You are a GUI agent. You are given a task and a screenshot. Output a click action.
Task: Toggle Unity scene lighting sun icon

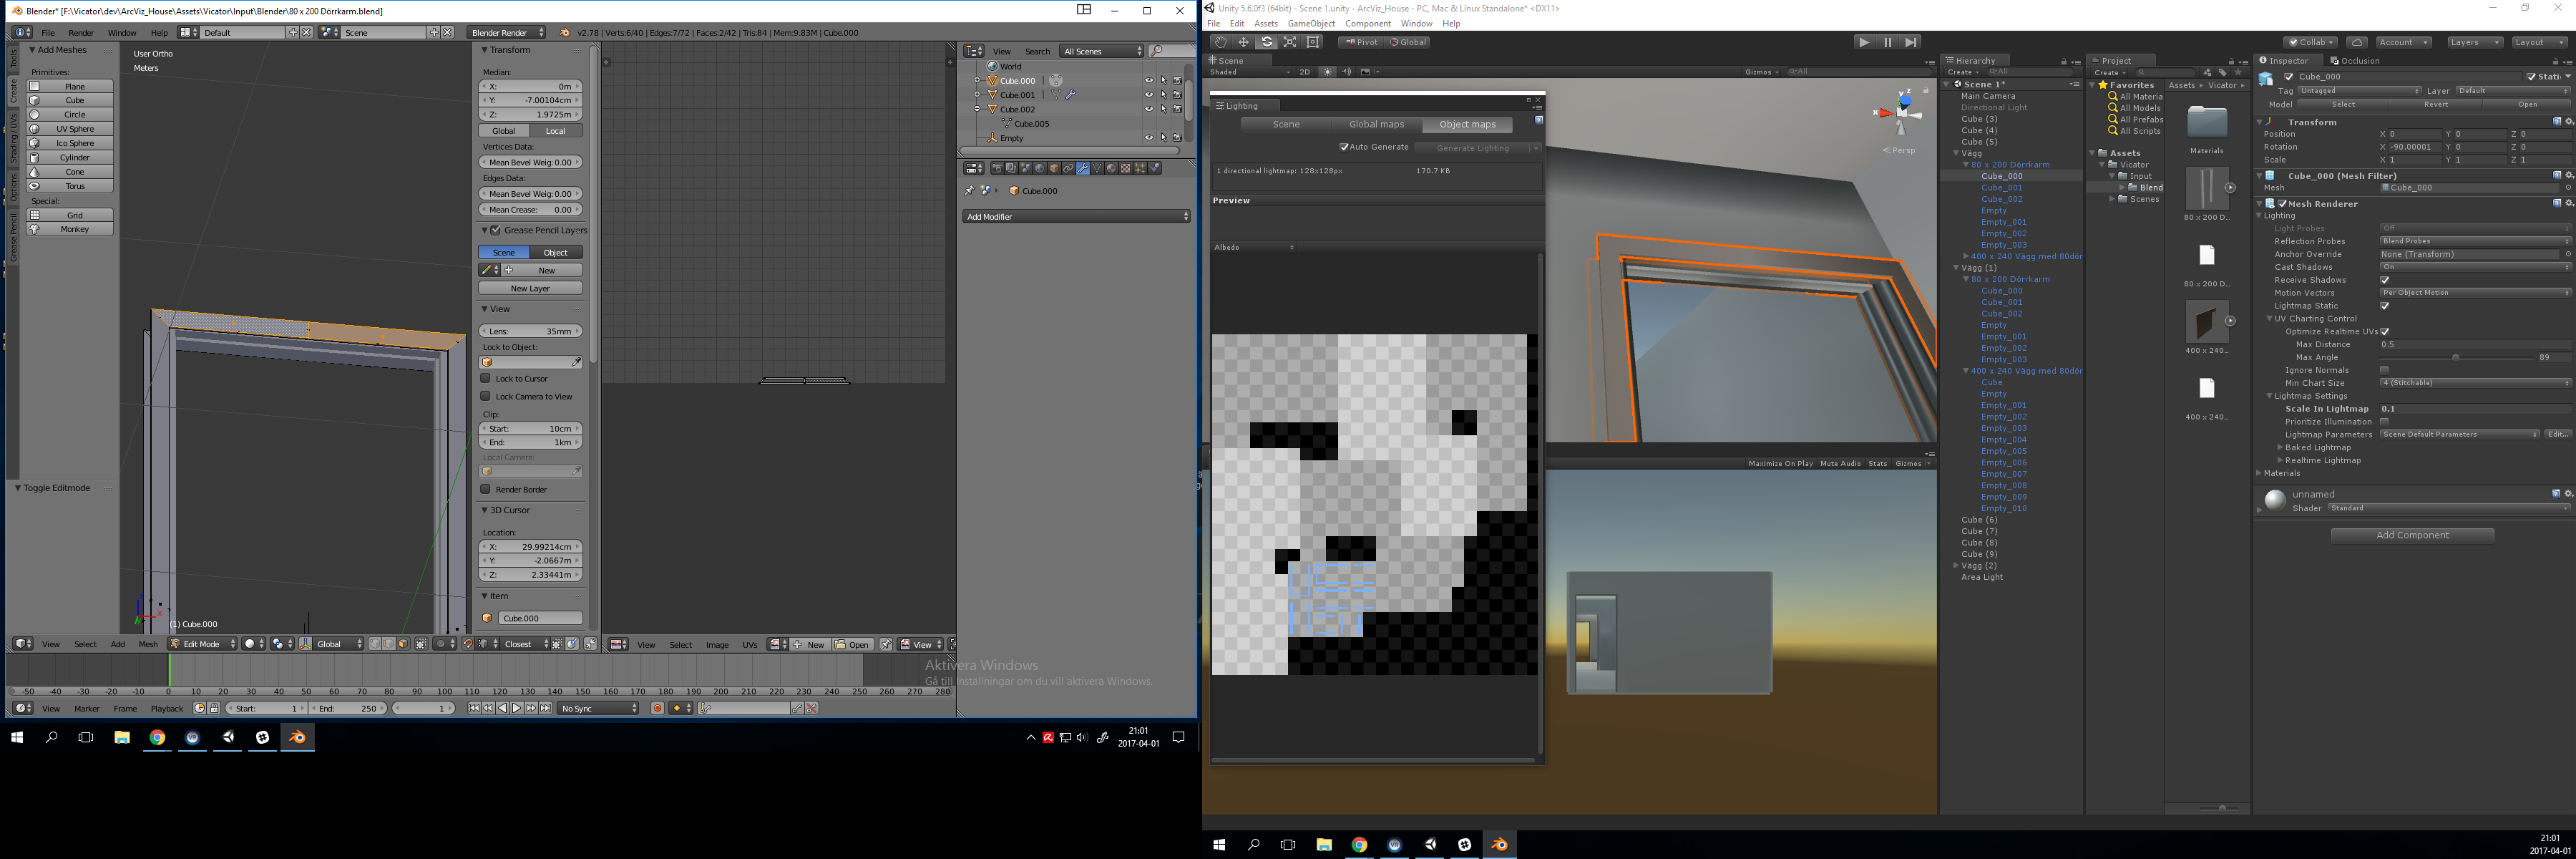(1328, 72)
